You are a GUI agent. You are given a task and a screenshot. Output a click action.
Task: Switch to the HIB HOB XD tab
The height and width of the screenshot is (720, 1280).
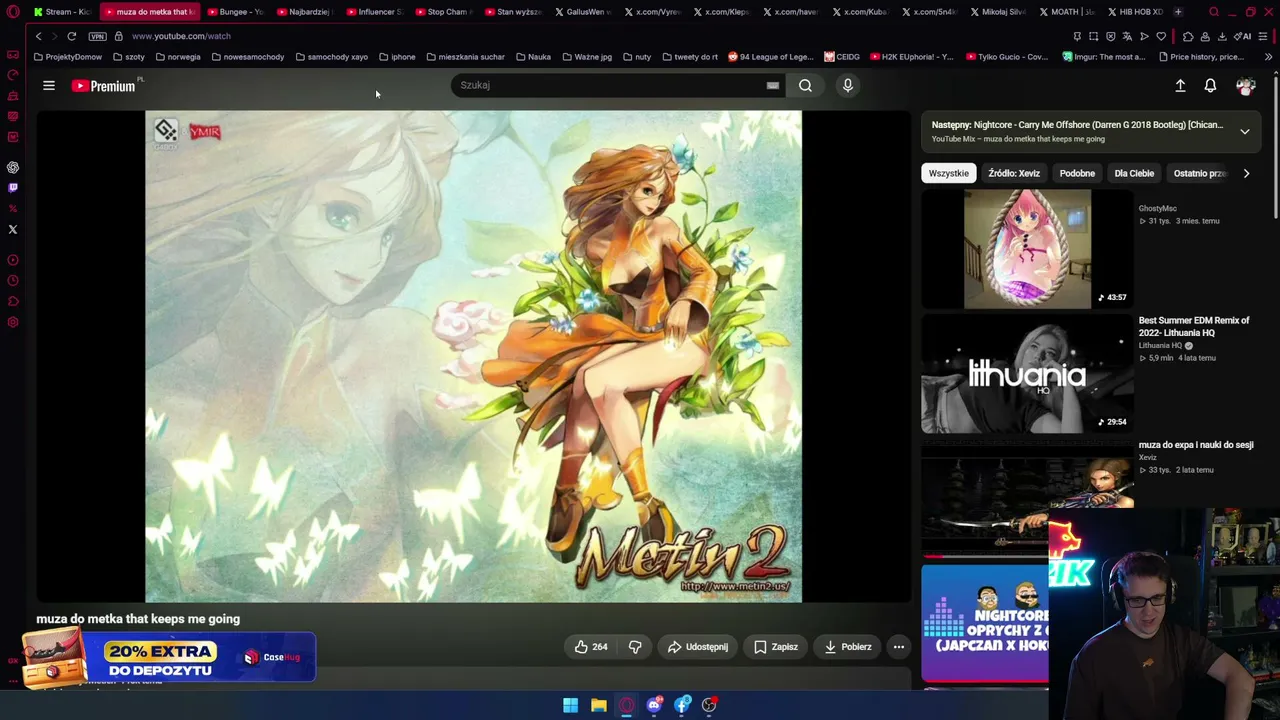pyautogui.click(x=1136, y=12)
